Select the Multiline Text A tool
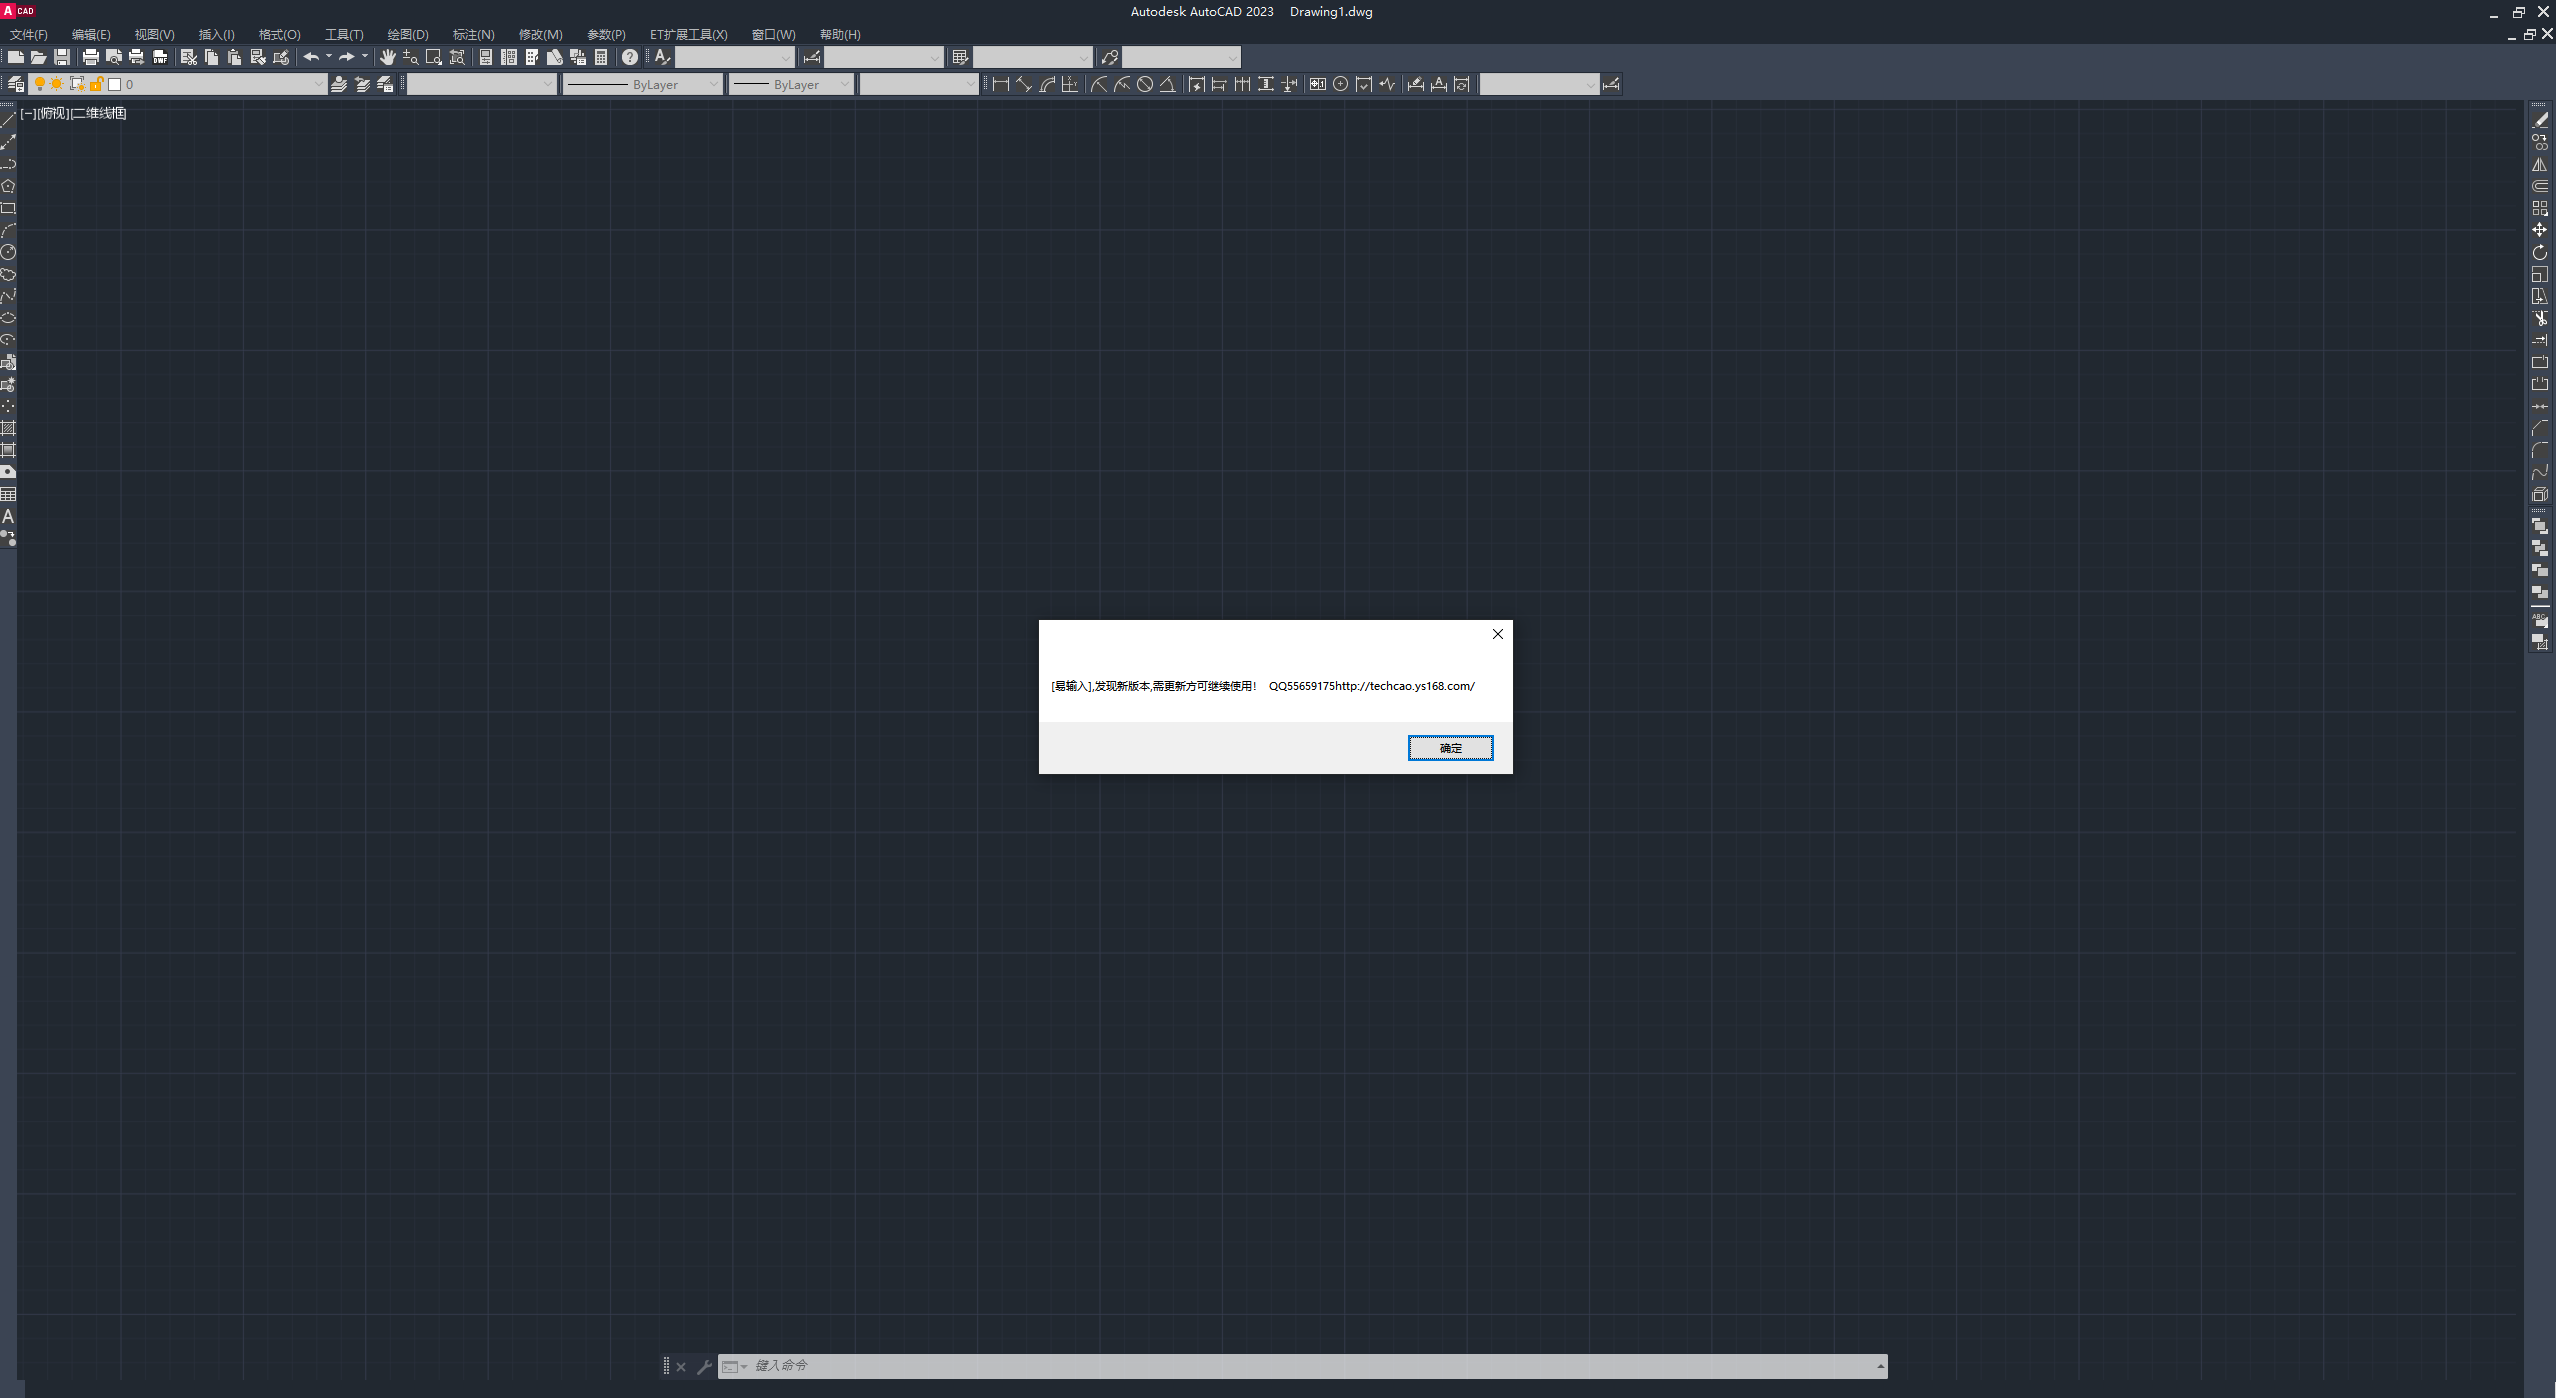The image size is (2556, 1398). (8, 516)
